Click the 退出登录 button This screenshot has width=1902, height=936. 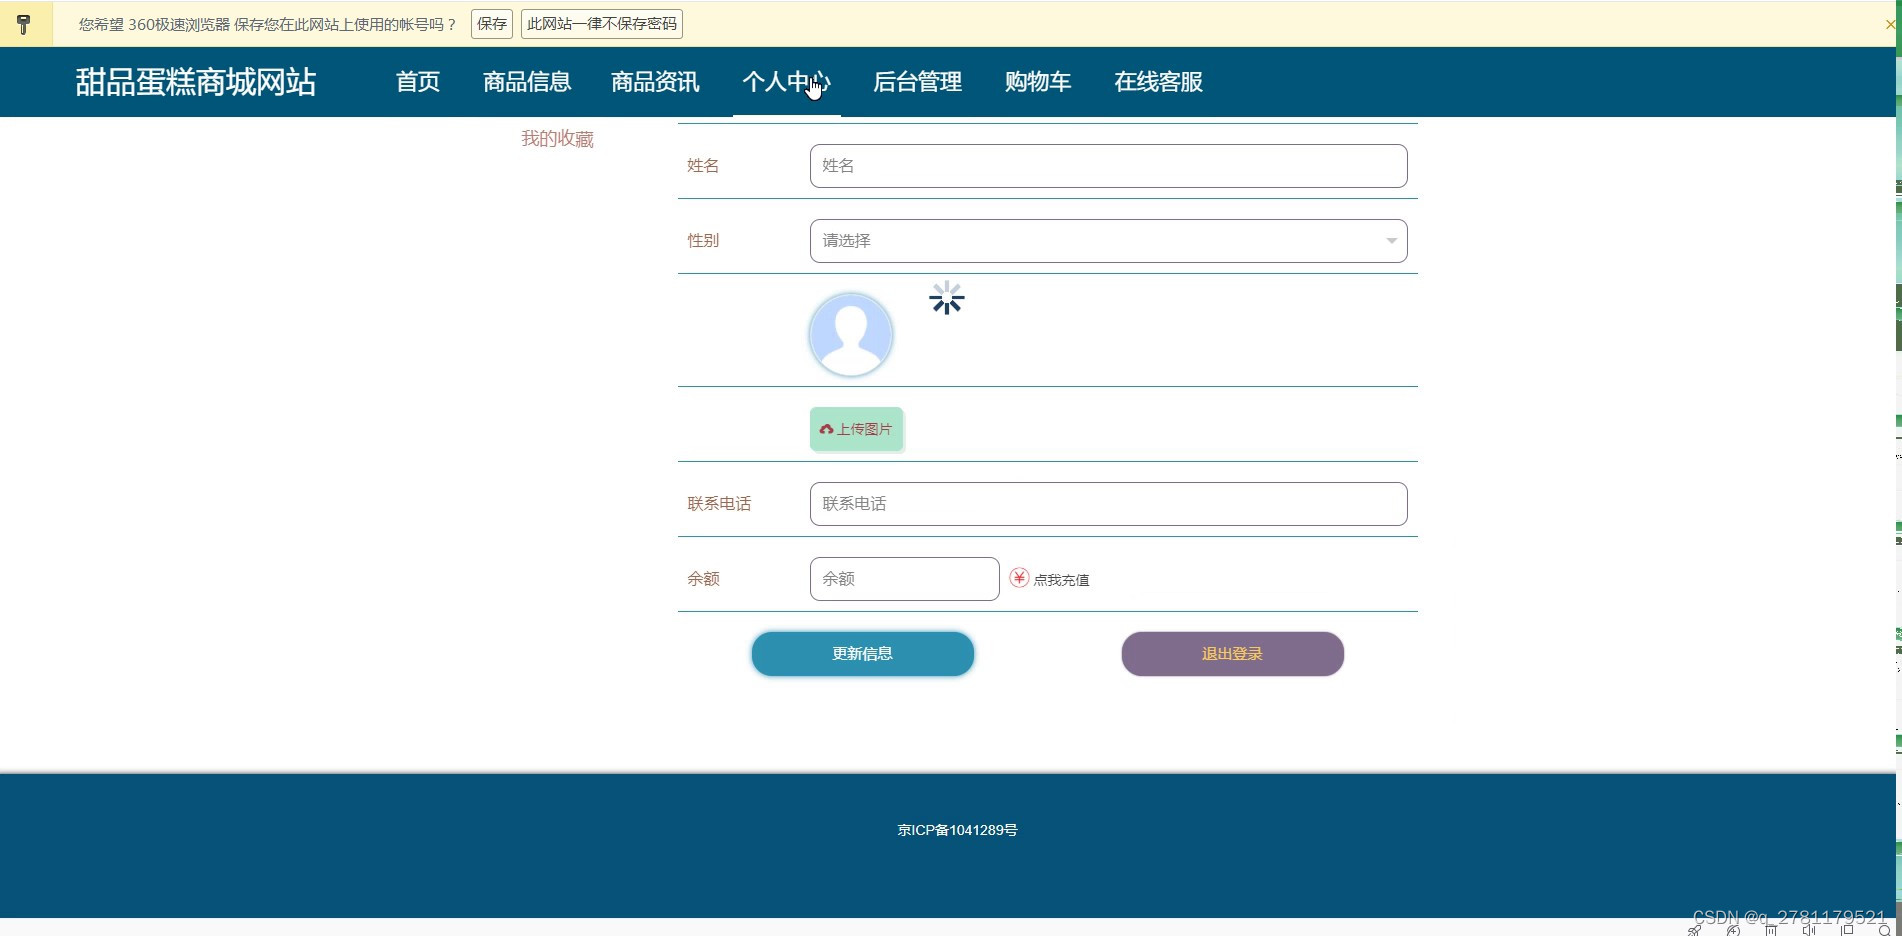1233,654
